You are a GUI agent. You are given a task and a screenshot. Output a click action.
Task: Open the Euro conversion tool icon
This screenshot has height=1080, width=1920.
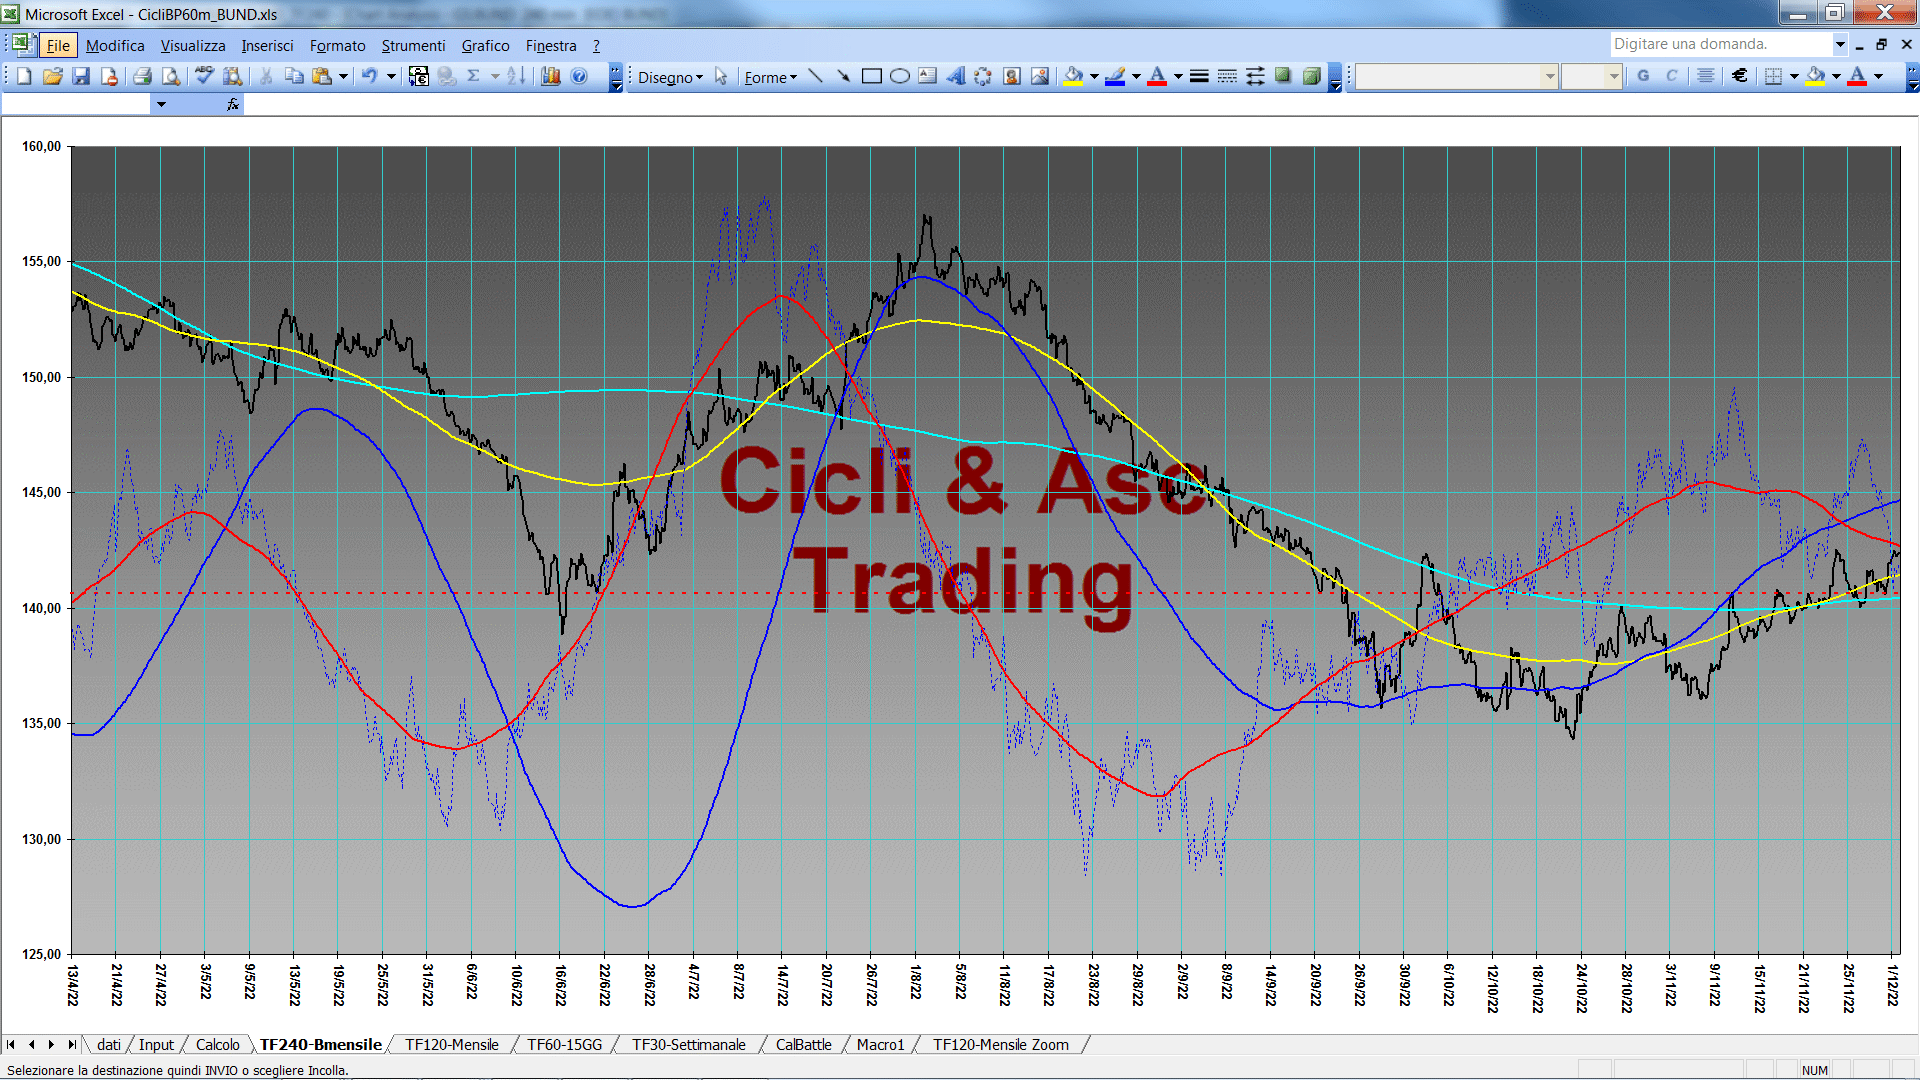click(419, 76)
